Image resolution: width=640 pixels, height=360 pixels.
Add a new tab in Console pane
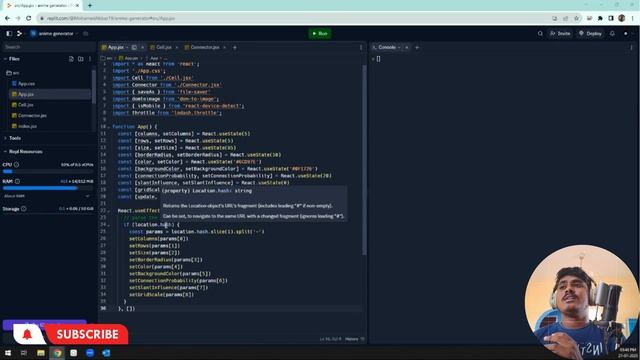(417, 47)
